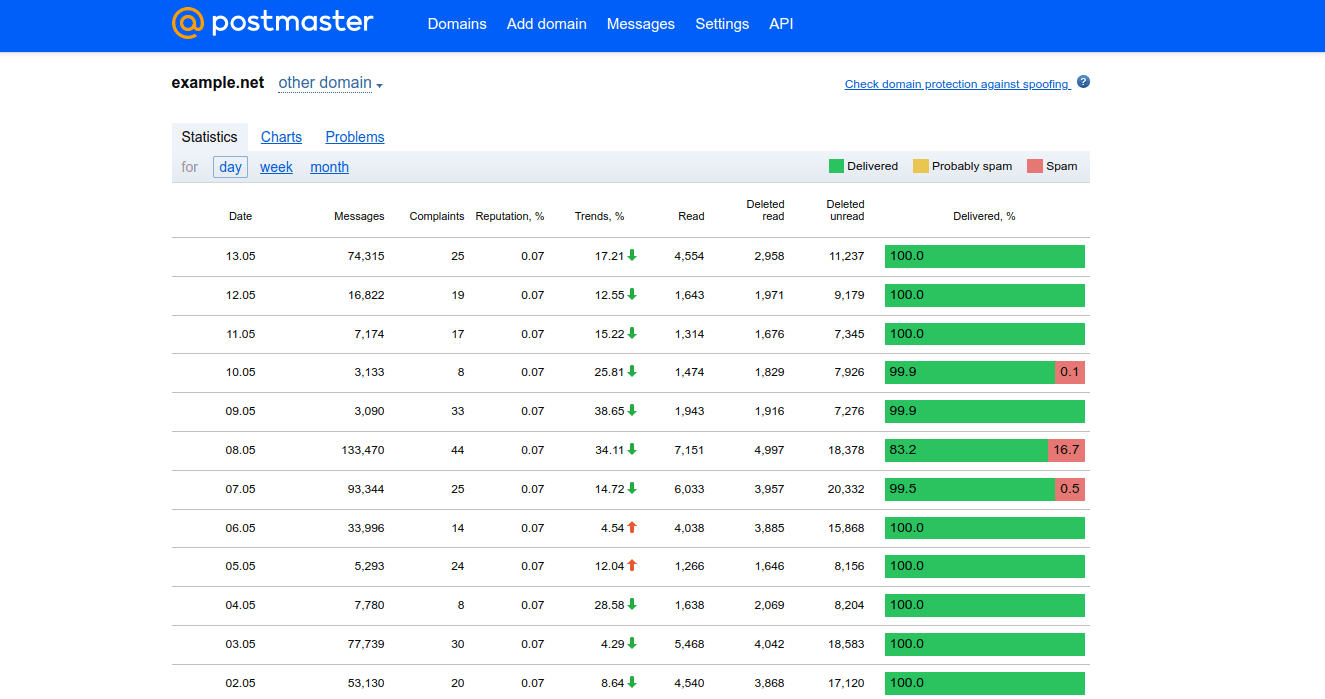Click the 'Deleted unread' column header
Screen dimensions: 1325x699
point(845,210)
